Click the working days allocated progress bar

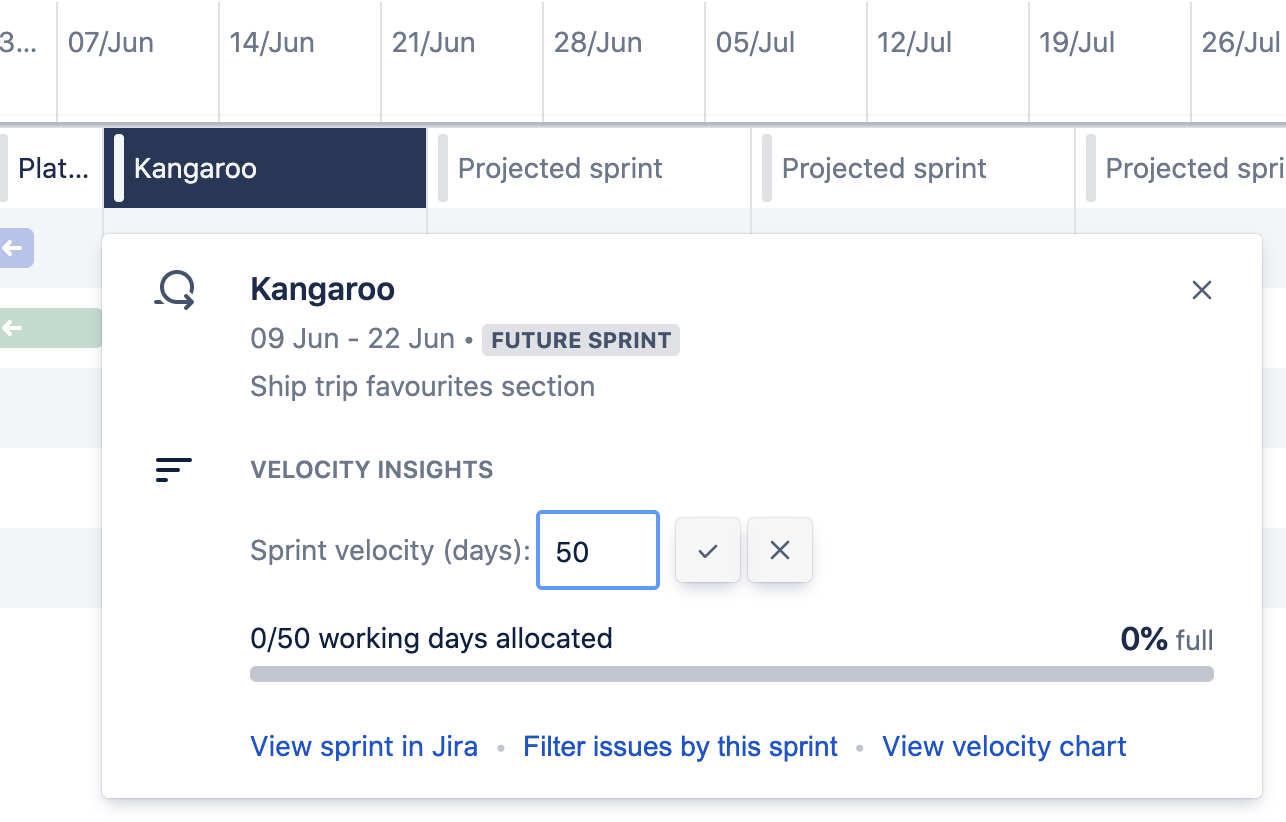(732, 674)
